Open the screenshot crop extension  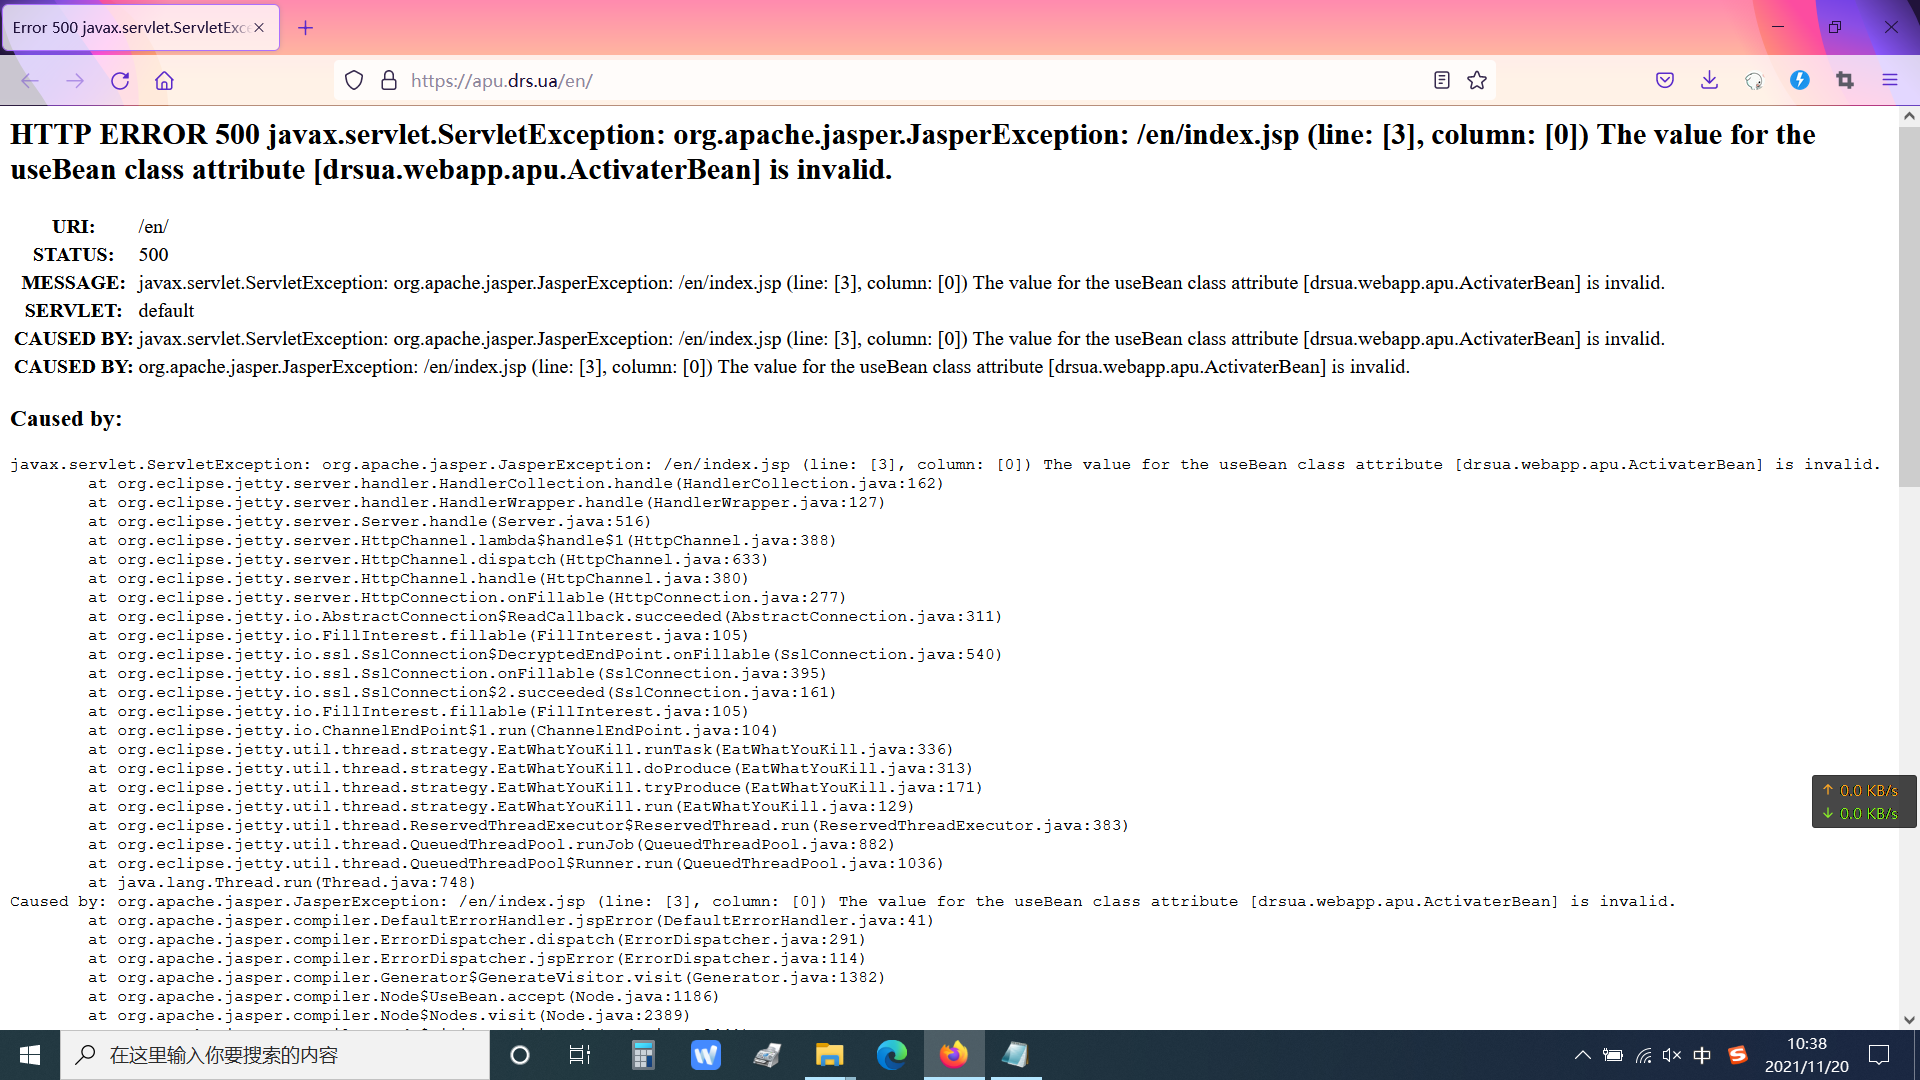point(1845,81)
